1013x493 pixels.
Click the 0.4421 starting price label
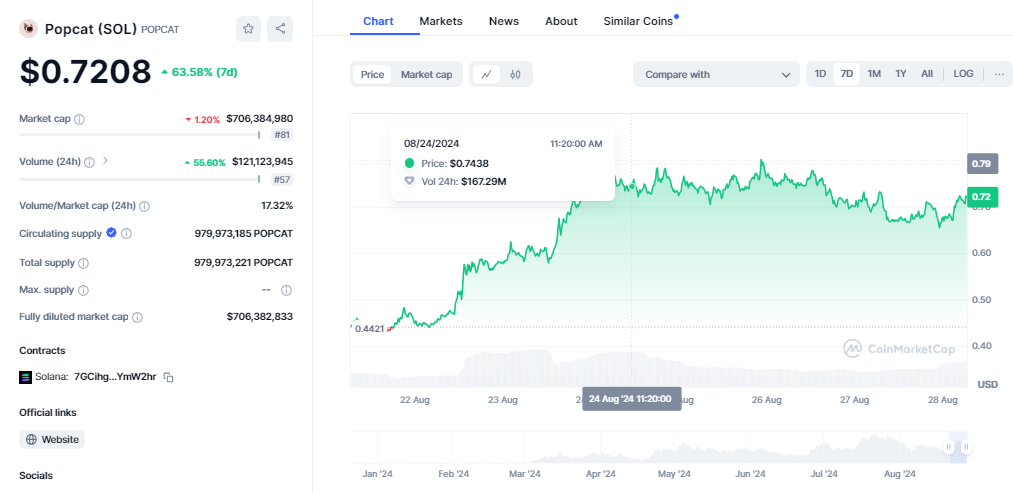click(x=370, y=328)
